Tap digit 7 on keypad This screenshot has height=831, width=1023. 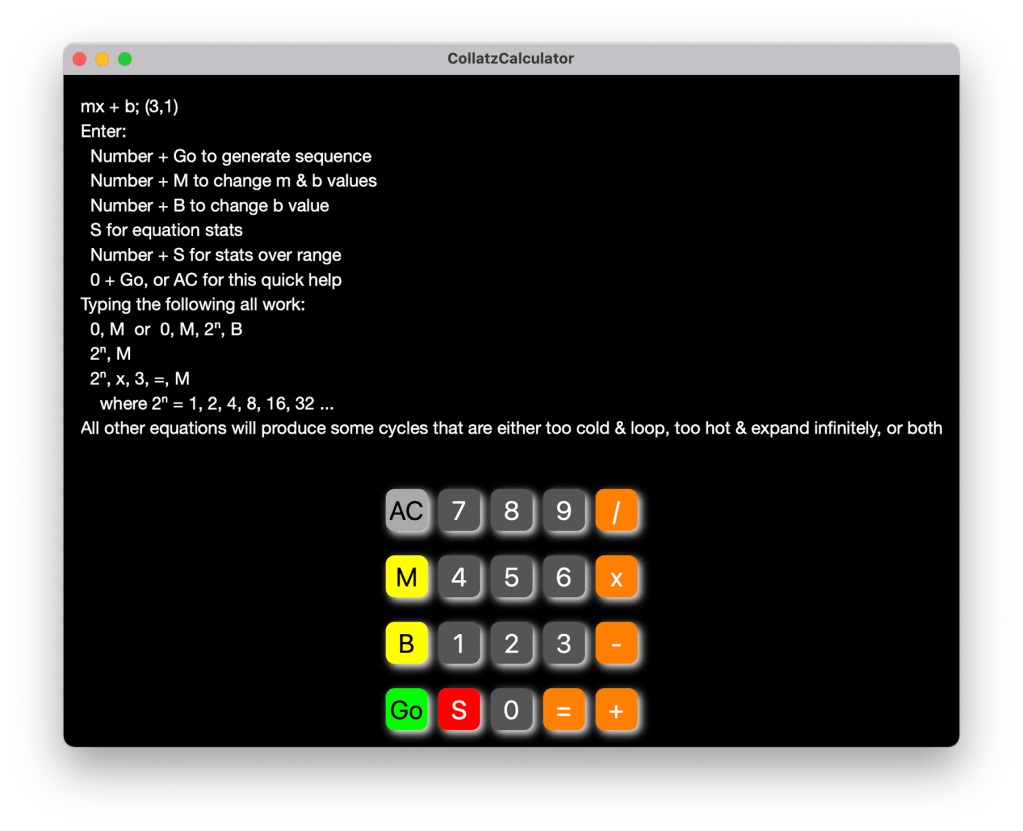(459, 511)
